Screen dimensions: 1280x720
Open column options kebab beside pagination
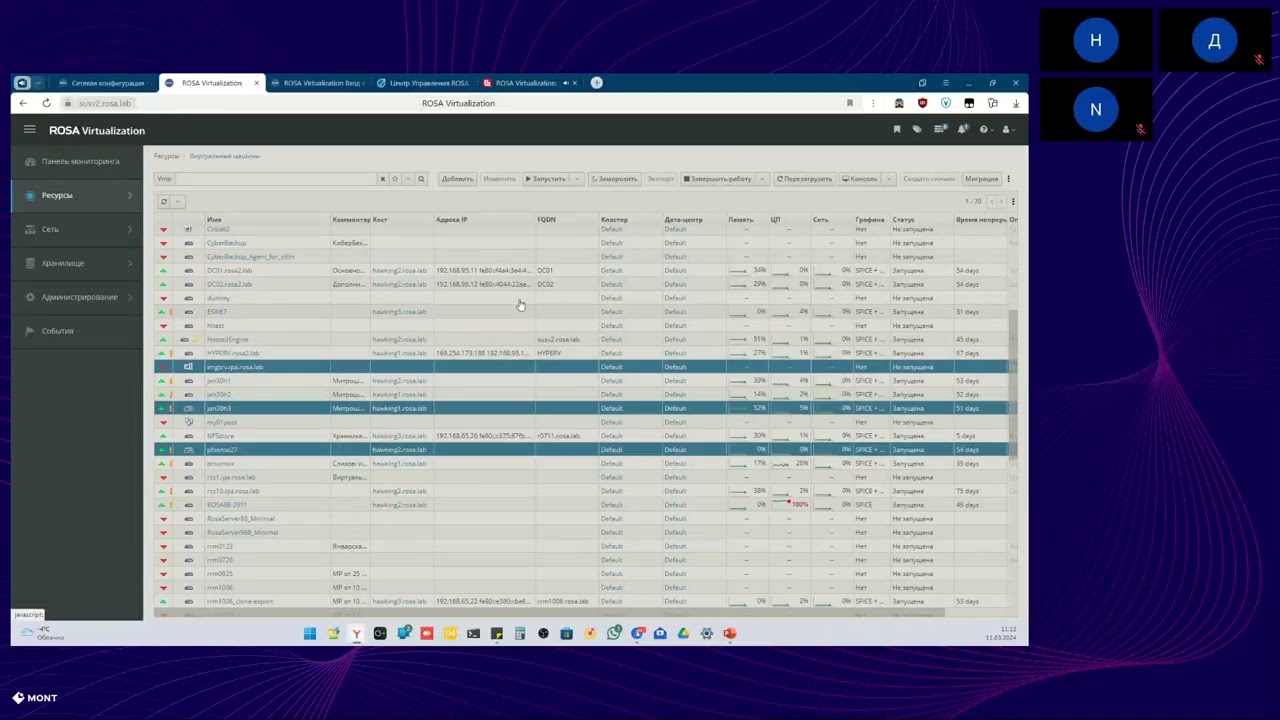1013,201
